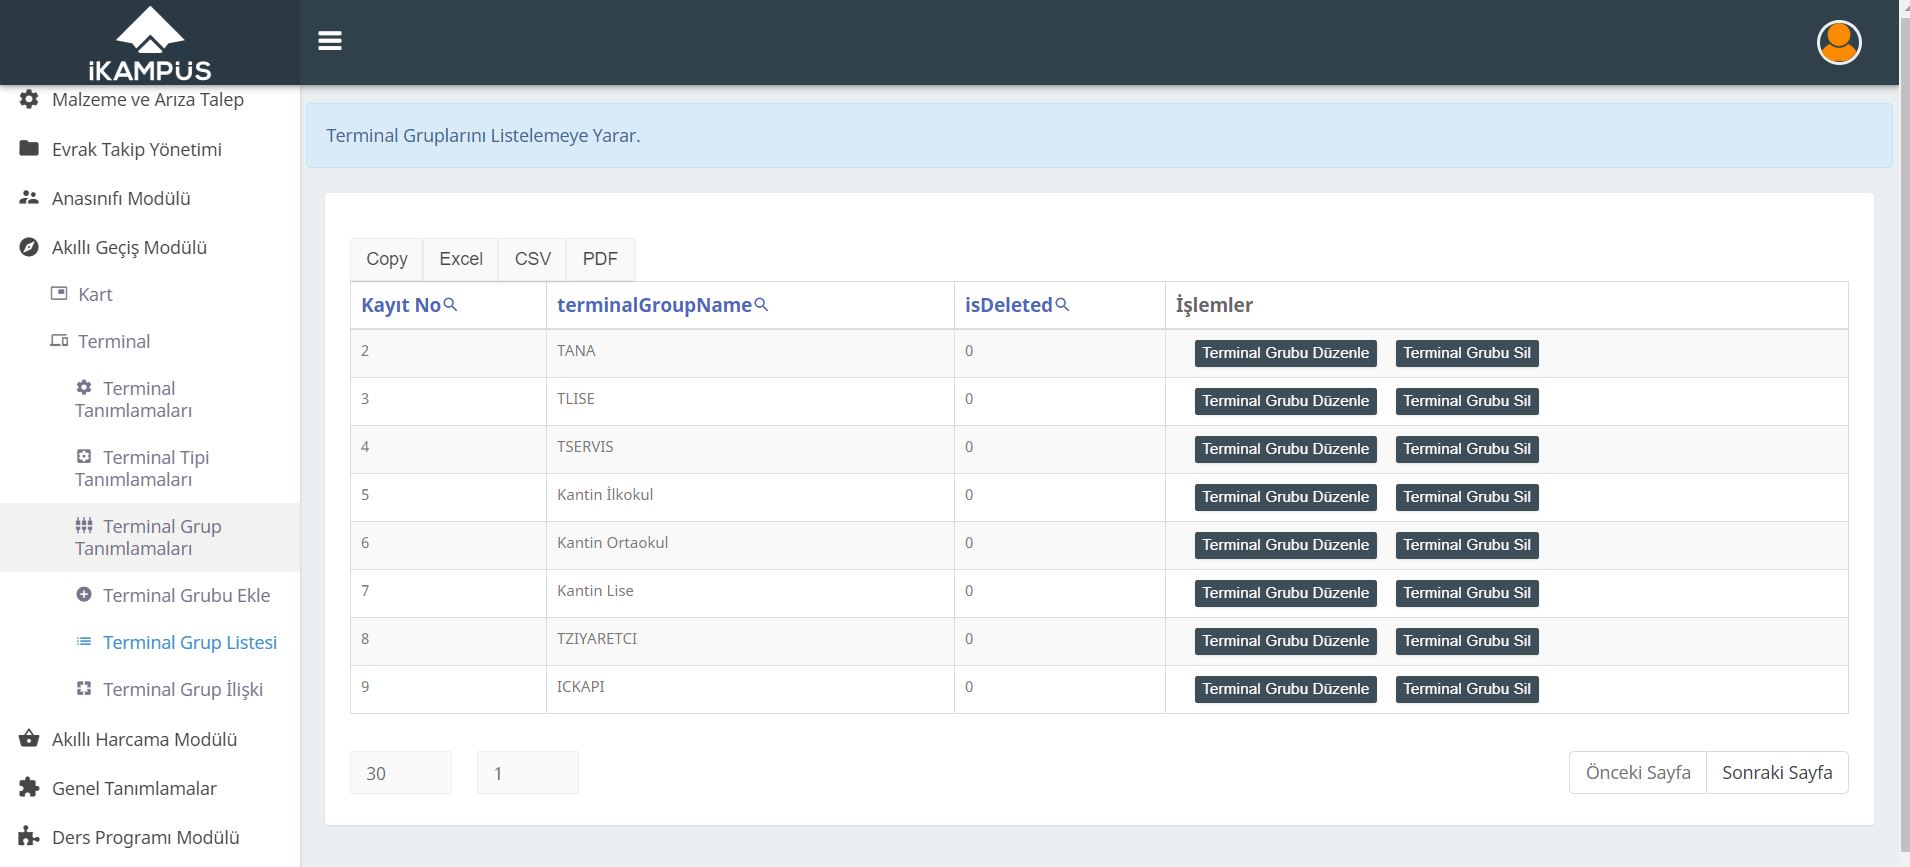Screen dimensions: 1910x867
Task: Click the search icon next to terminalGroupName
Action: [x=761, y=304]
